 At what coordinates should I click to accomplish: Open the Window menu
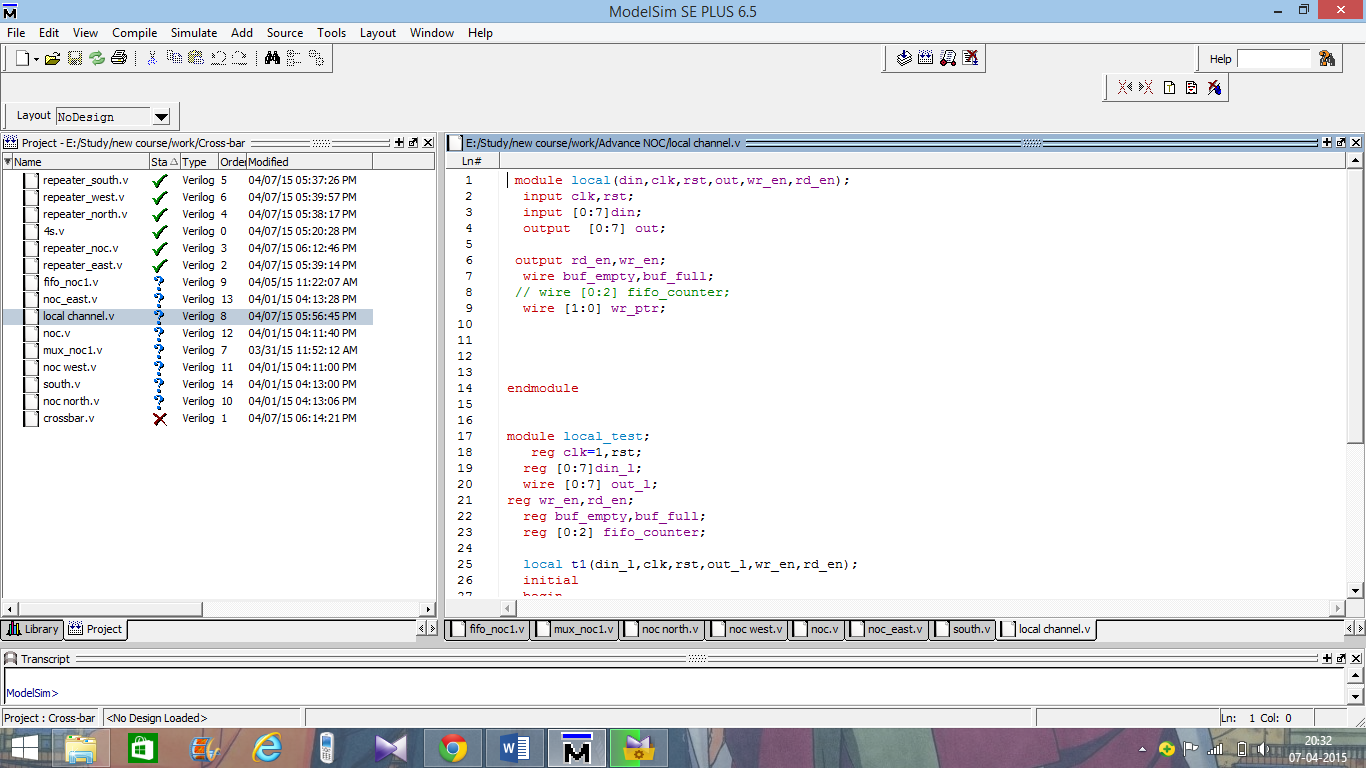coord(432,33)
